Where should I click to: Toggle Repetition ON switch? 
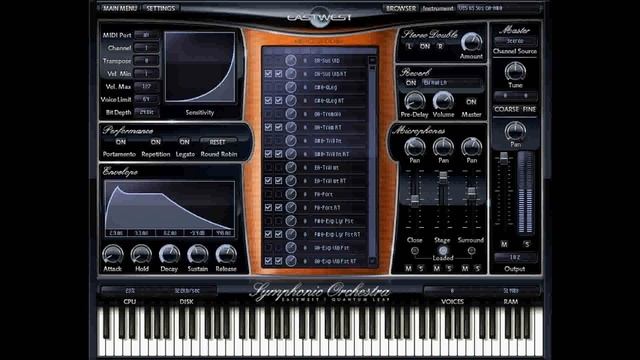[156, 142]
